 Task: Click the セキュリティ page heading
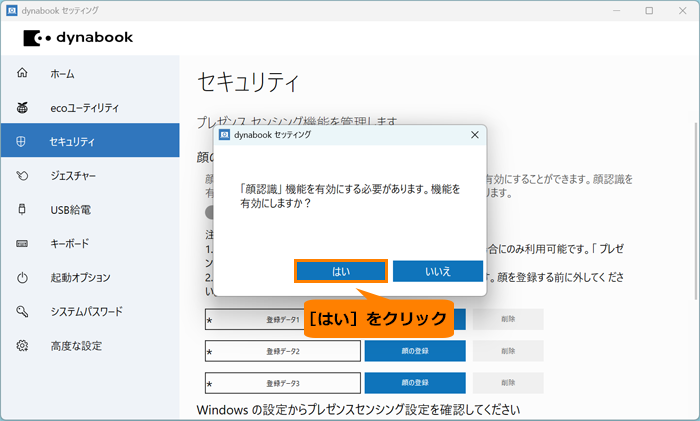[248, 82]
